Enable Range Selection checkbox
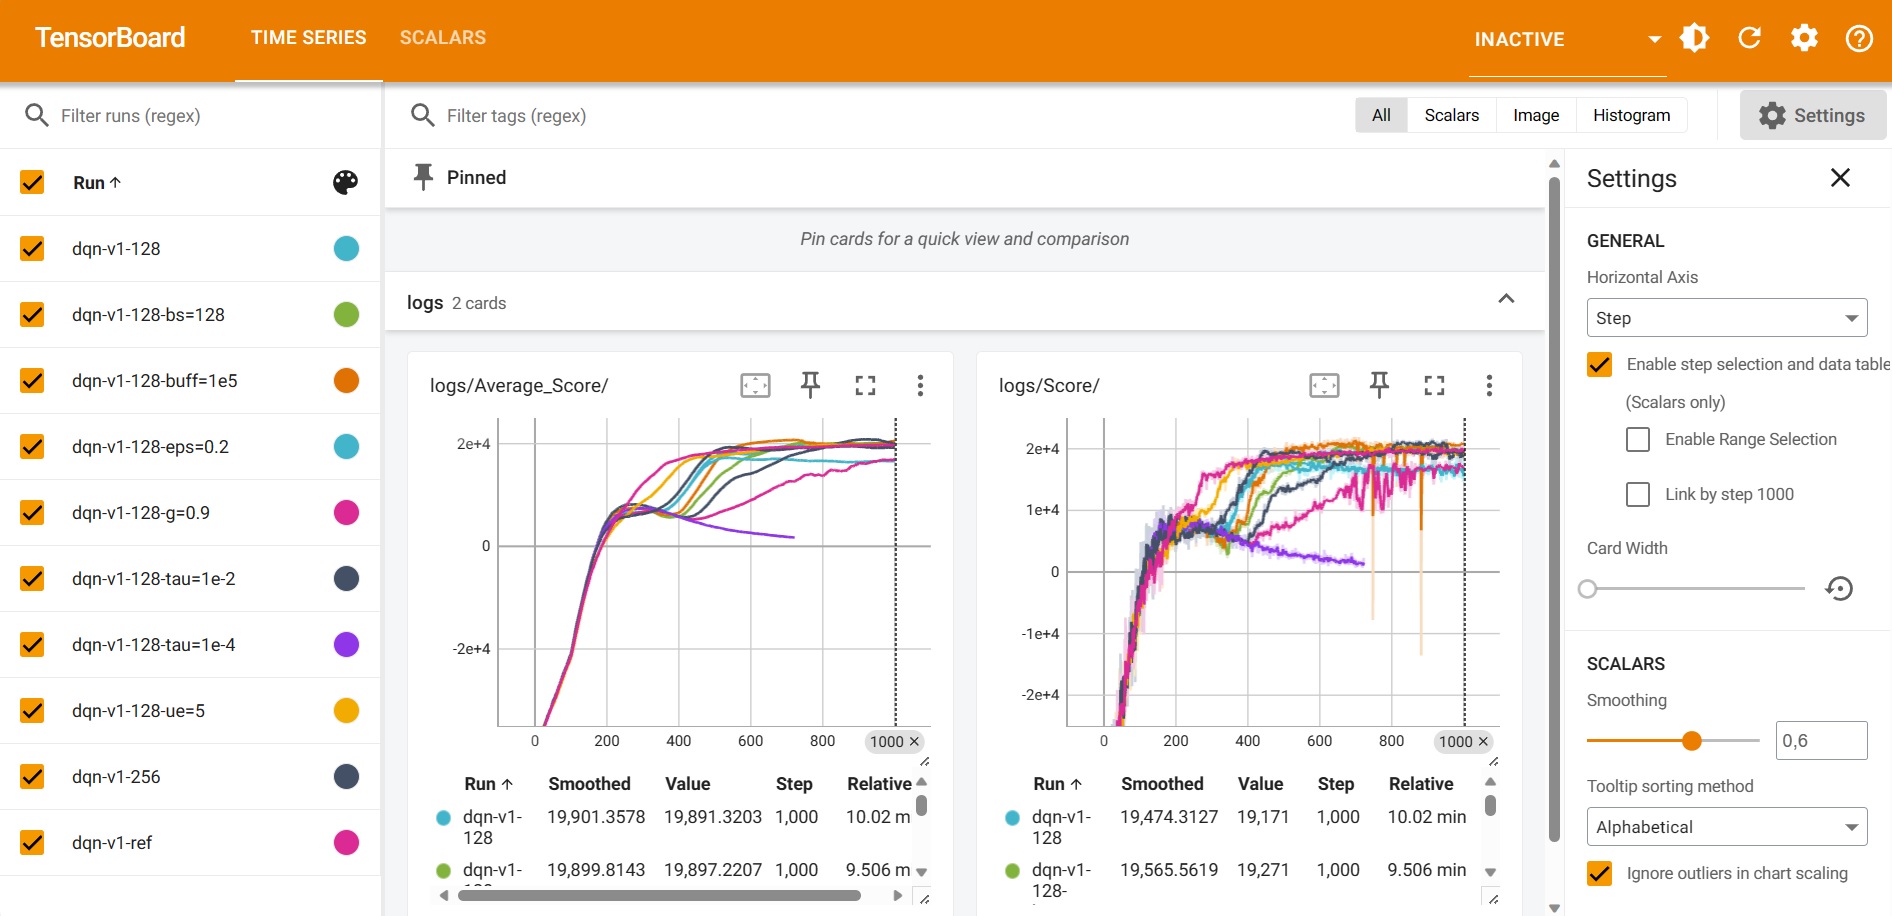The height and width of the screenshot is (916, 1892). 1638,439
